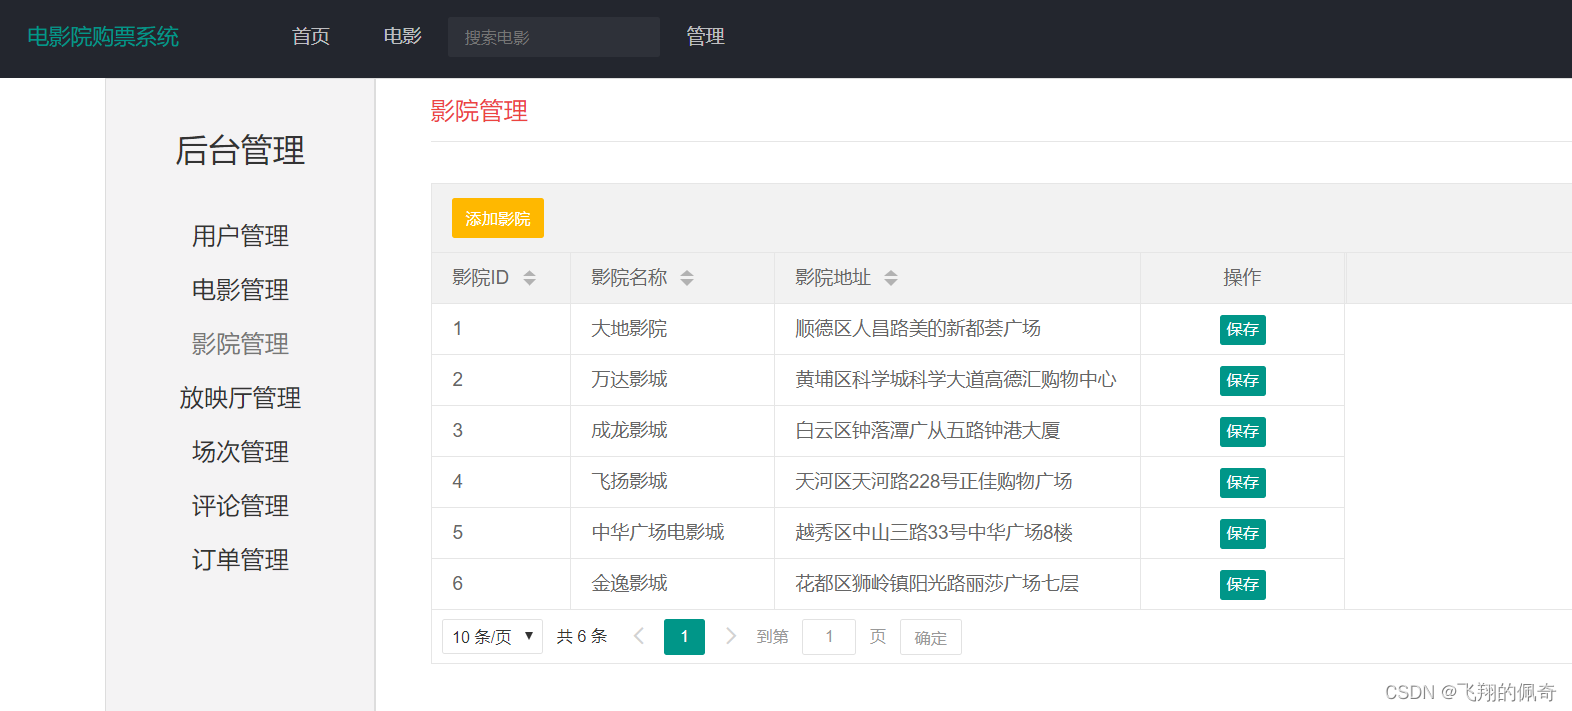Select page 1 in pagination

(684, 636)
